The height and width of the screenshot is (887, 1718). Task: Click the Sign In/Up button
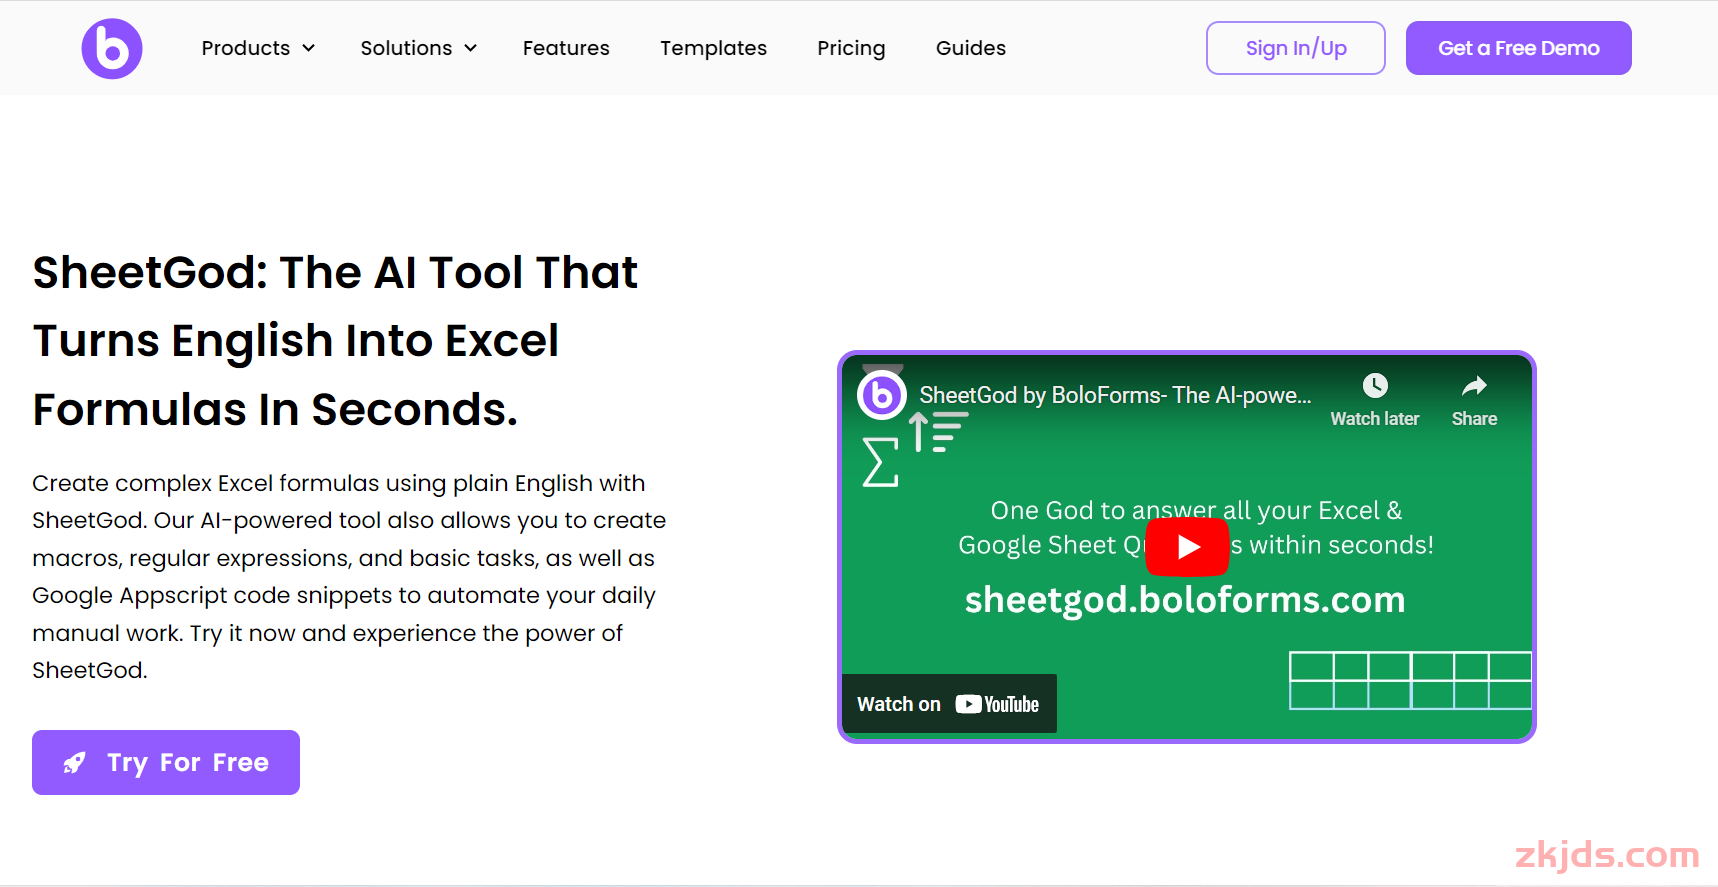(1295, 48)
